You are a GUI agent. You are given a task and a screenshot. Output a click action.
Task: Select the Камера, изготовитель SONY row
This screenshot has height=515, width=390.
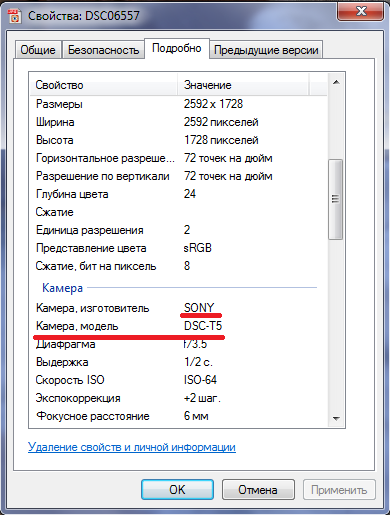click(x=178, y=308)
